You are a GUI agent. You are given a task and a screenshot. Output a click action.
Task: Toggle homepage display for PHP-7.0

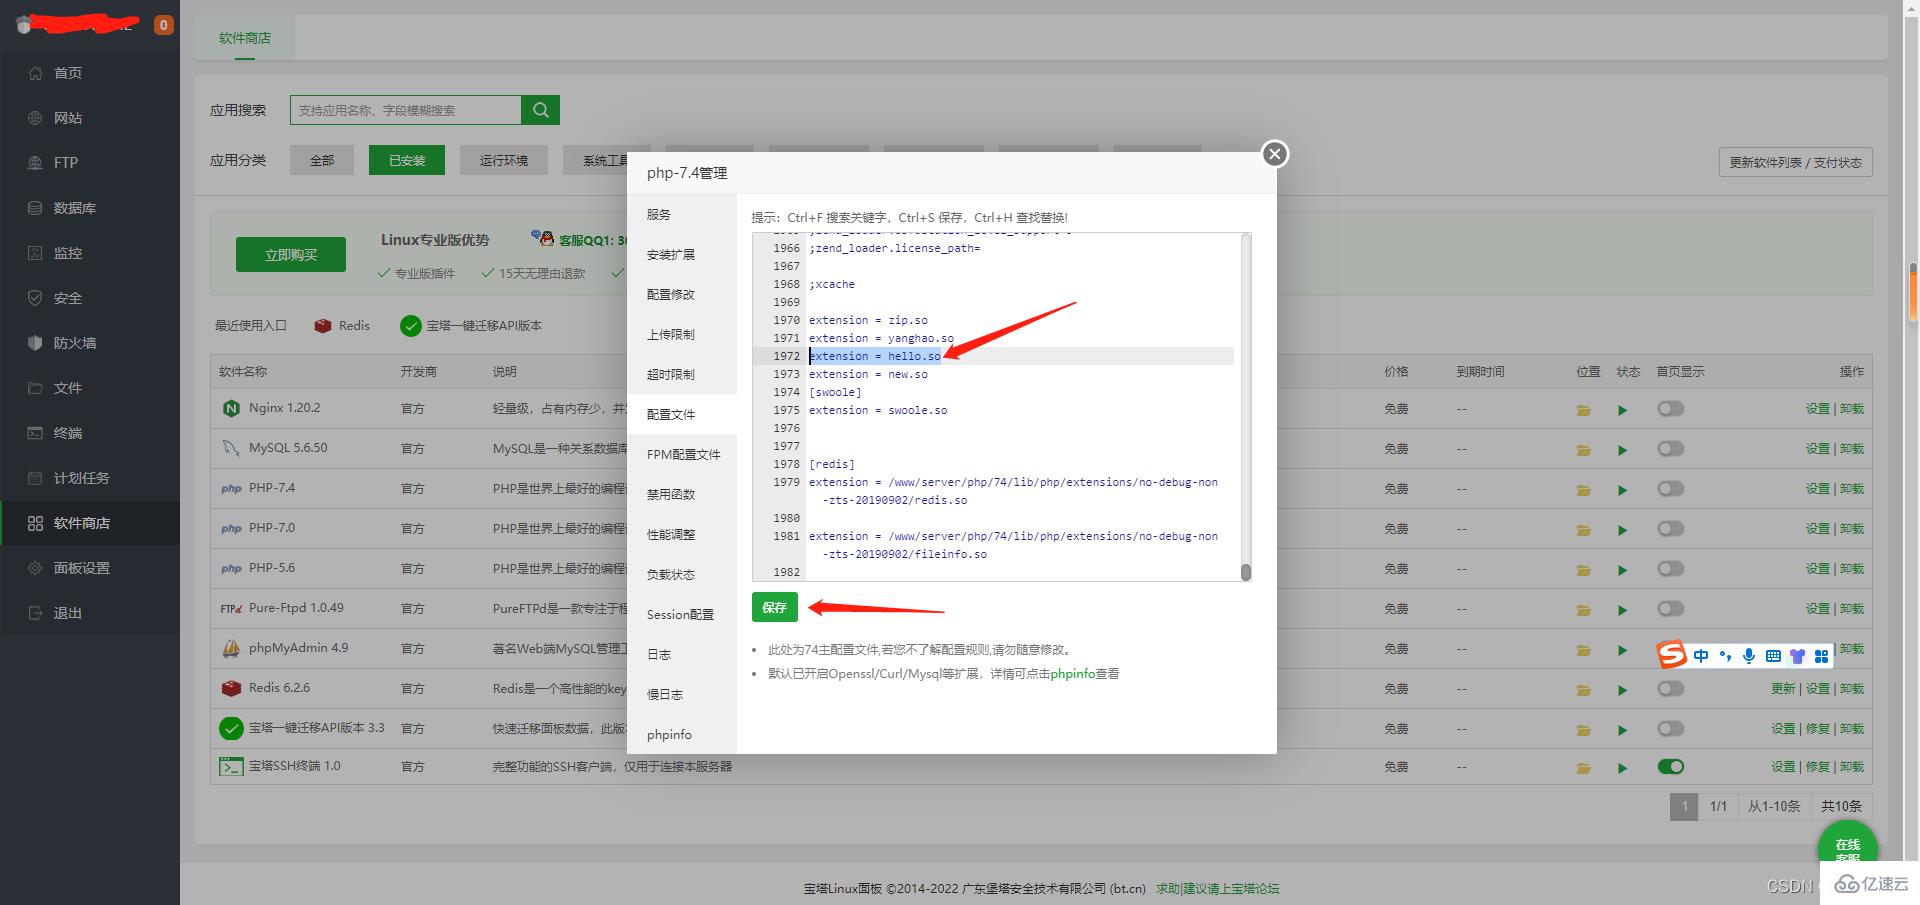click(x=1671, y=529)
